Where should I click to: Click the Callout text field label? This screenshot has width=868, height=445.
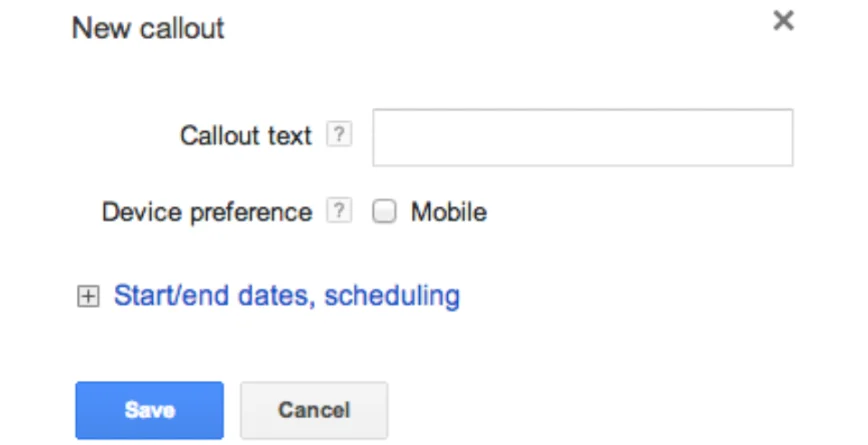pyautogui.click(x=246, y=136)
